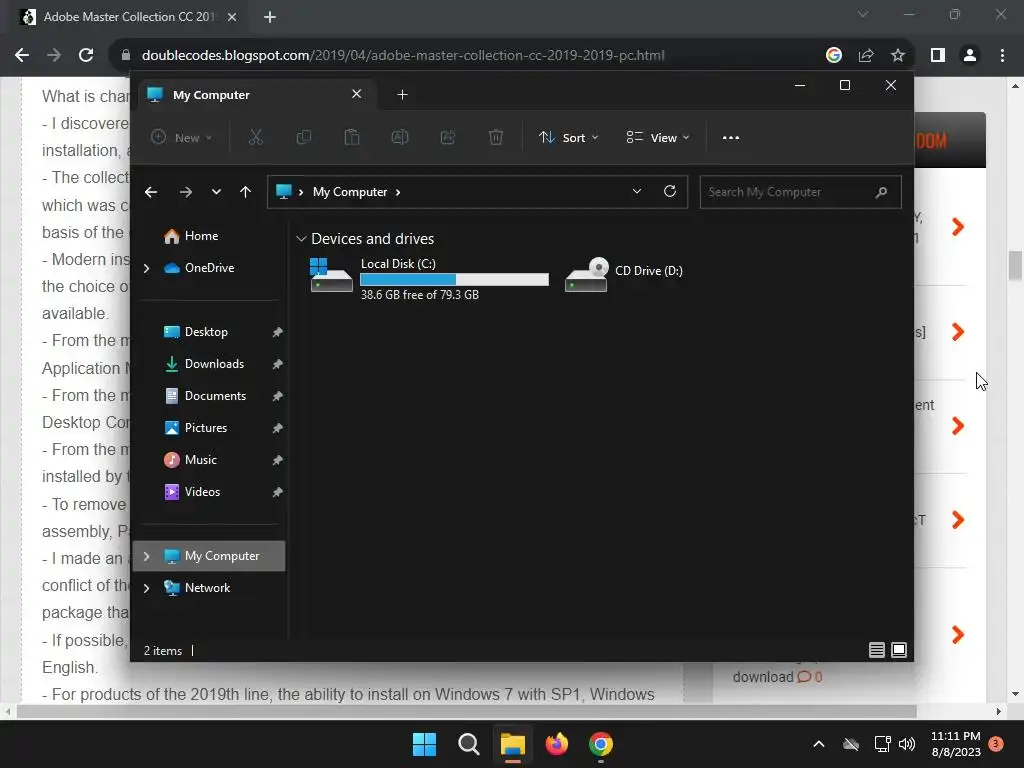This screenshot has width=1024, height=768.
Task: Click the Chrome address bar URL
Action: [403, 56]
